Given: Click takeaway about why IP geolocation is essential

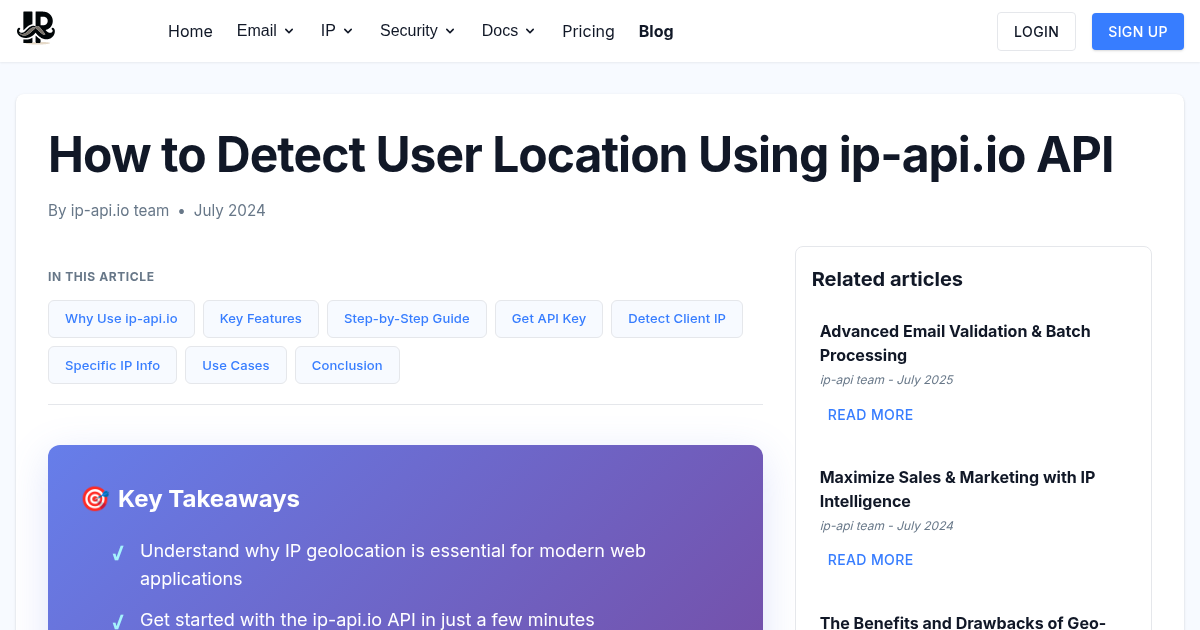Looking at the screenshot, I should [393, 565].
